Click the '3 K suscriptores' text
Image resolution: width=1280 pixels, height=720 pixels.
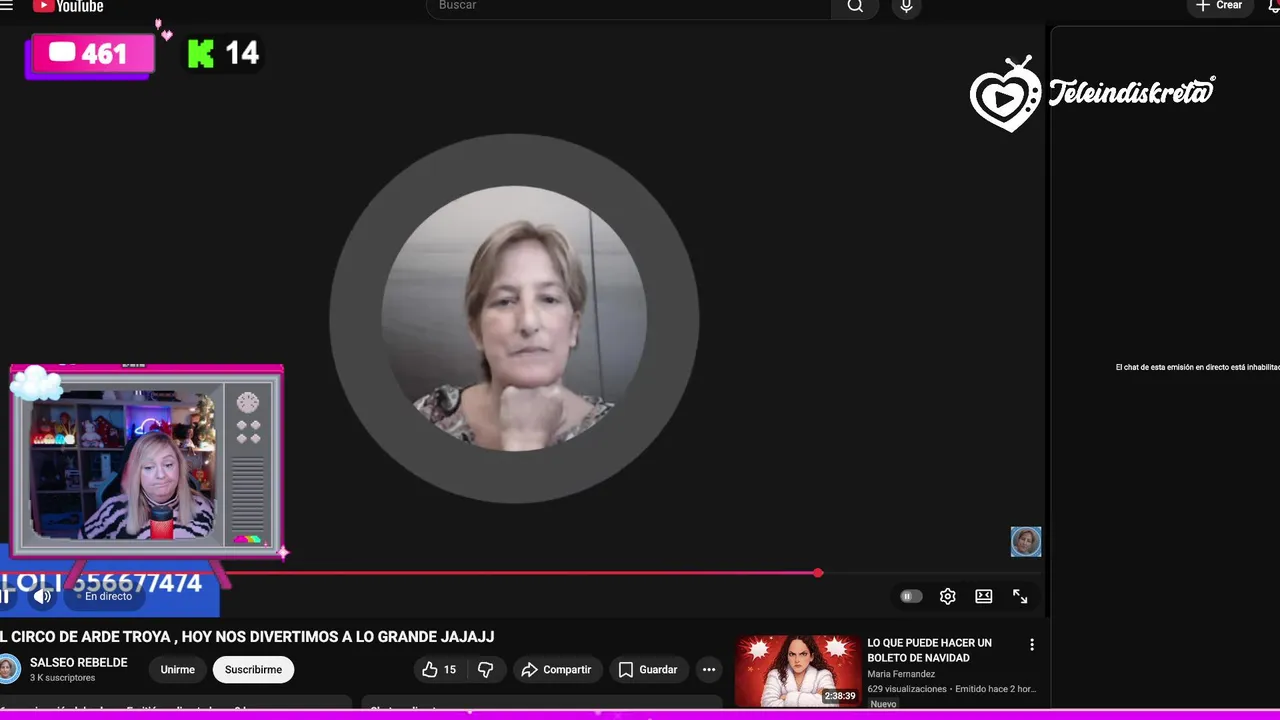tap(62, 678)
